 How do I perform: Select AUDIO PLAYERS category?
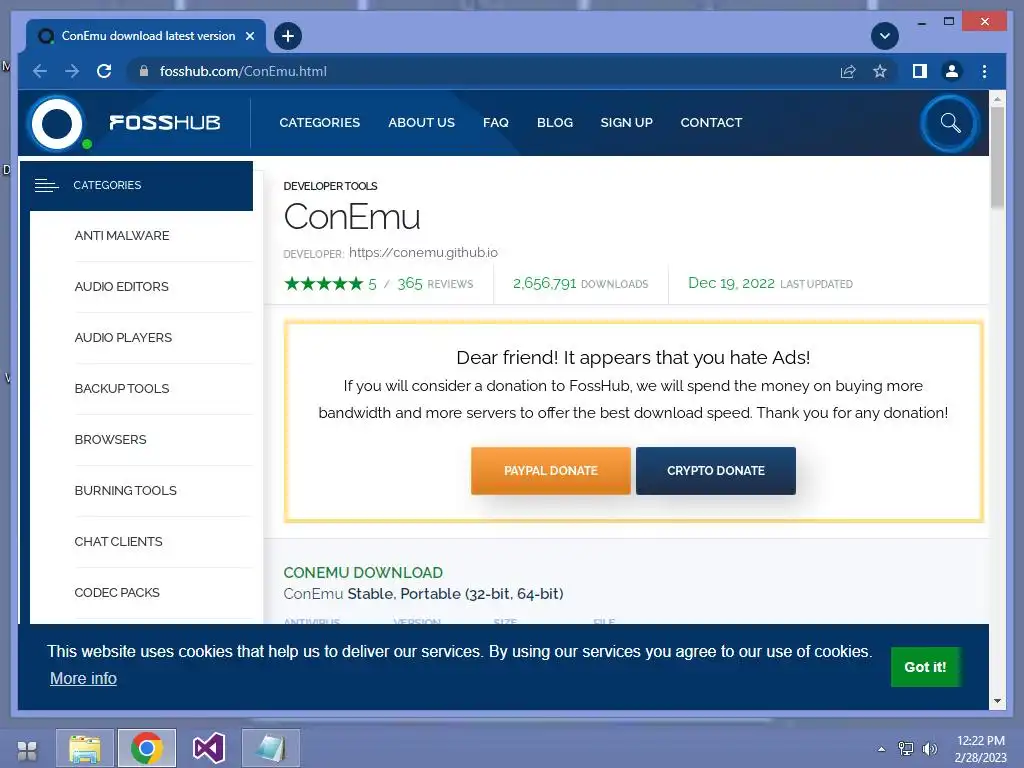(123, 338)
